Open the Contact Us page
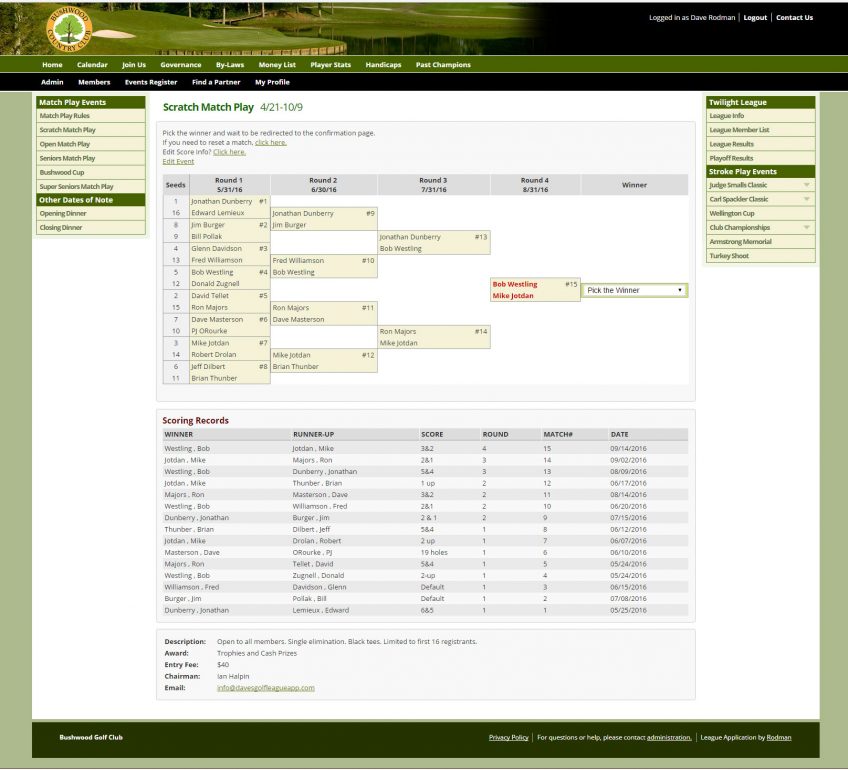This screenshot has width=848, height=770. 795,17
